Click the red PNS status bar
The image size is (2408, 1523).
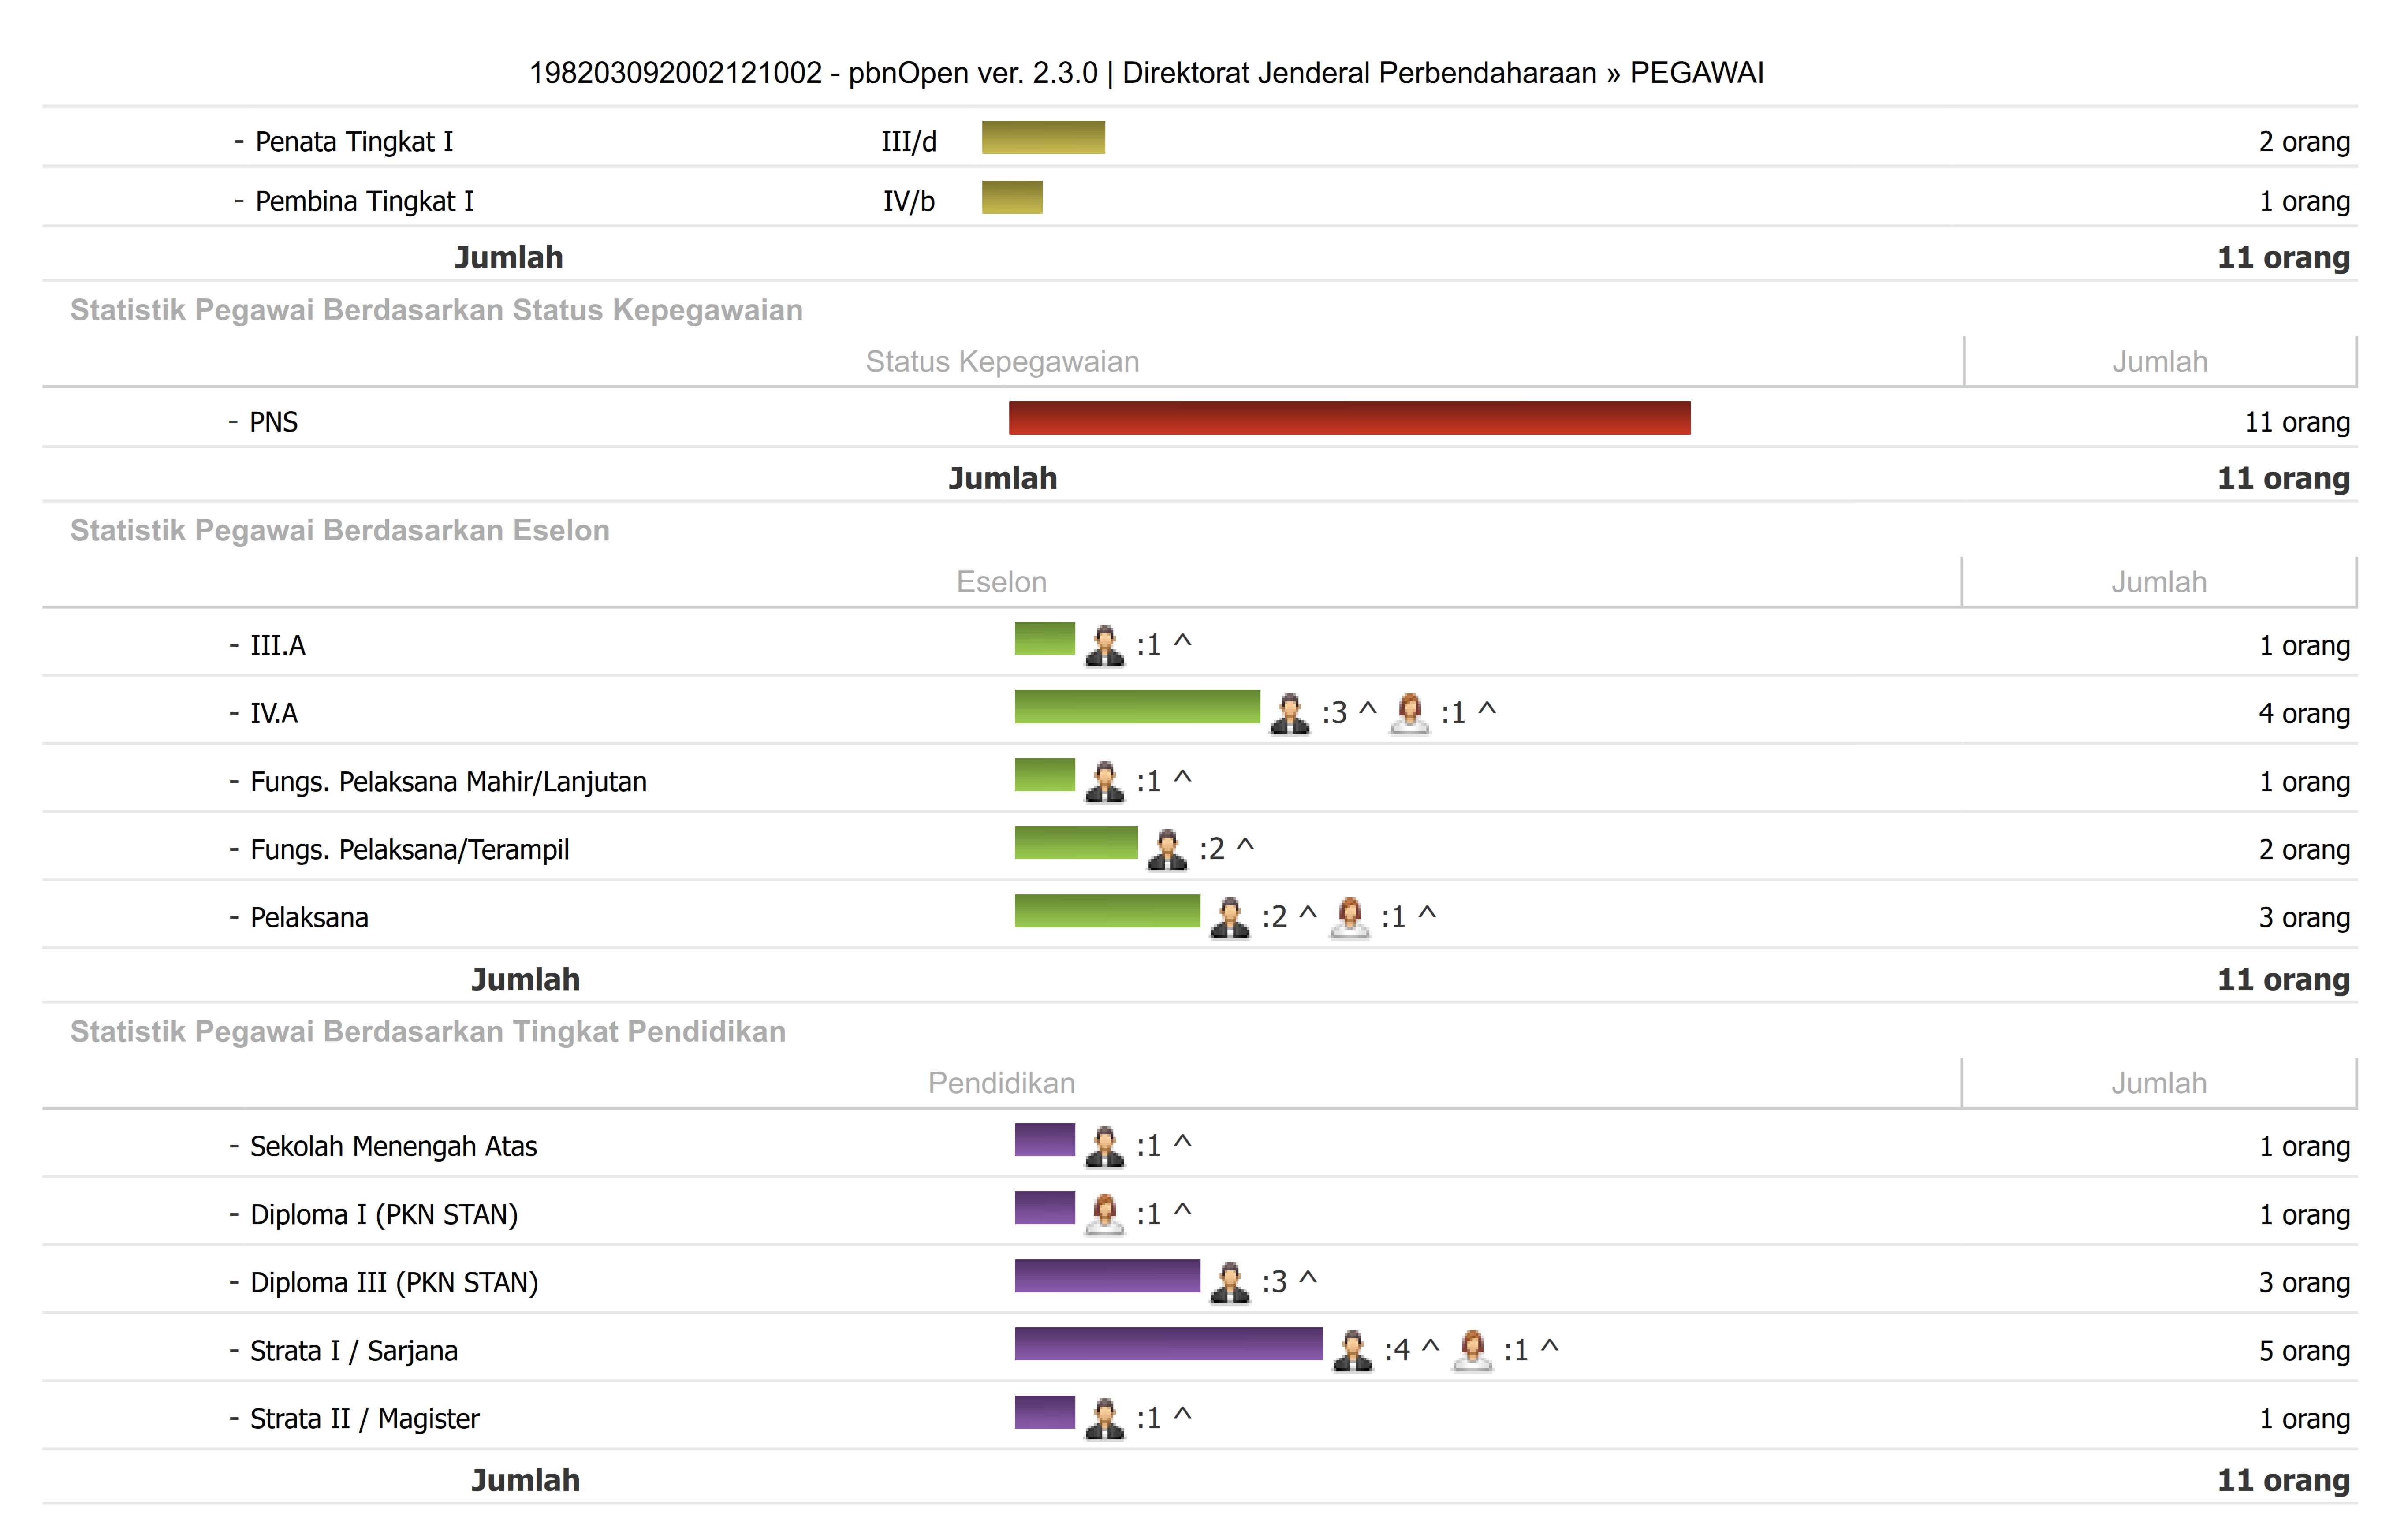(x=1349, y=418)
